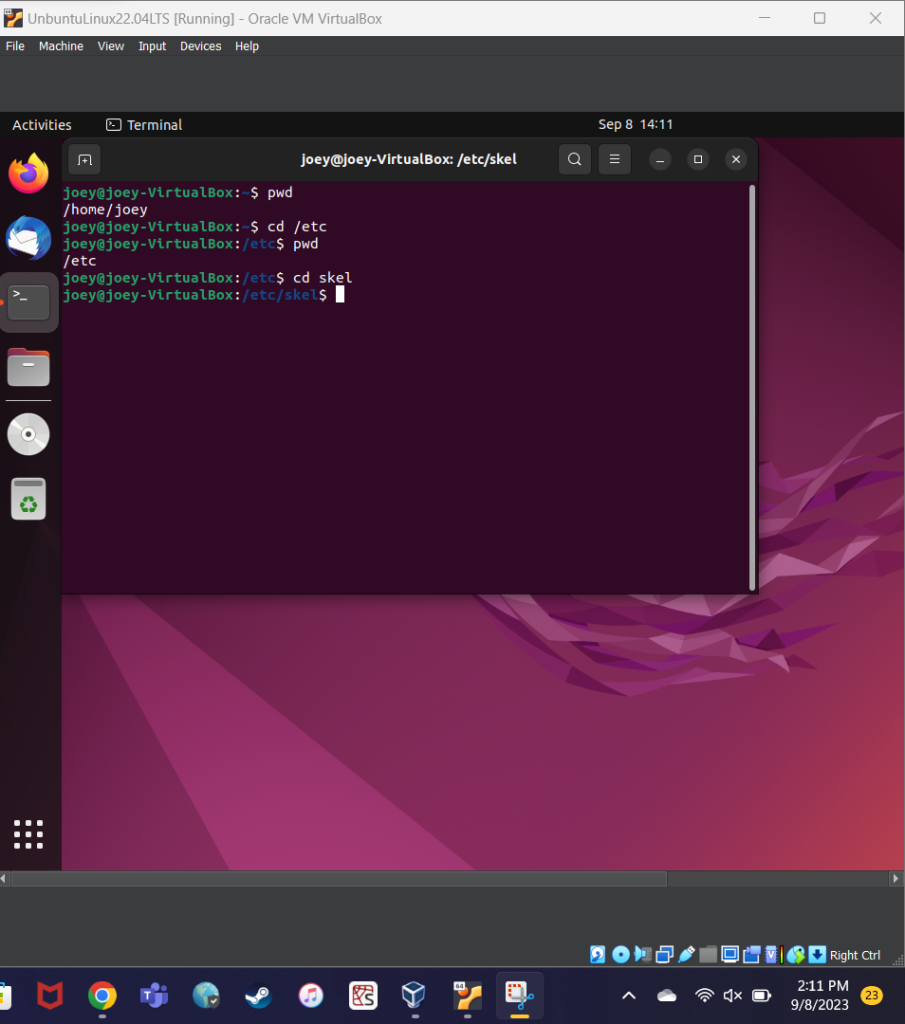Screen dimensions: 905x1024
Task: Click the keyboard capture arrow icon
Action: (817, 955)
